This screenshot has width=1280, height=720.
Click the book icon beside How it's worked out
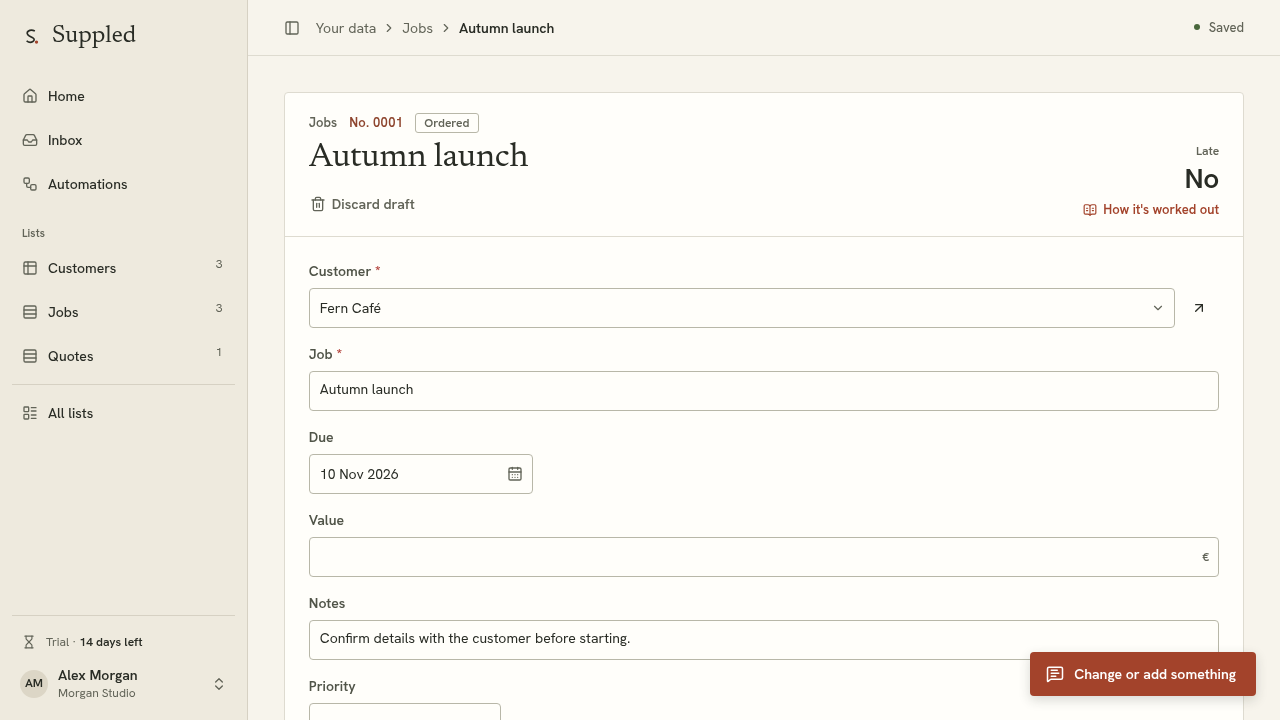[1090, 210]
